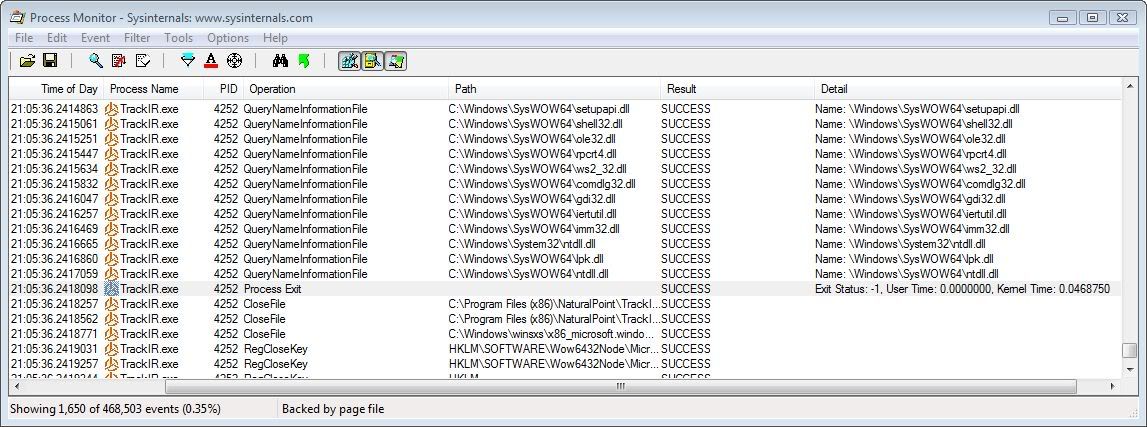Open the Filter funnel icon
The image size is (1147, 427).
pyautogui.click(x=188, y=61)
